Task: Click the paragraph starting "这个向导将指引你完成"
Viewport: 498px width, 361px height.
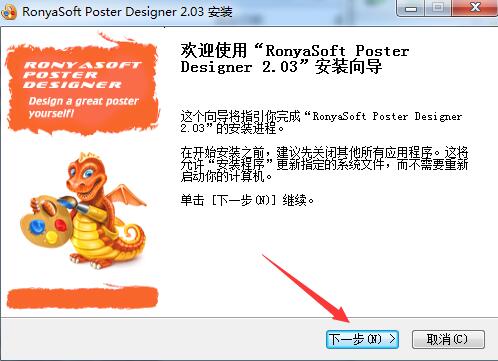Action: click(x=321, y=122)
